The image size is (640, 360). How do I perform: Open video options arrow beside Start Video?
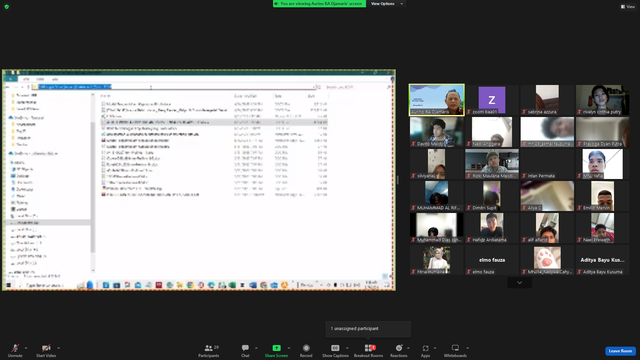tap(58, 348)
